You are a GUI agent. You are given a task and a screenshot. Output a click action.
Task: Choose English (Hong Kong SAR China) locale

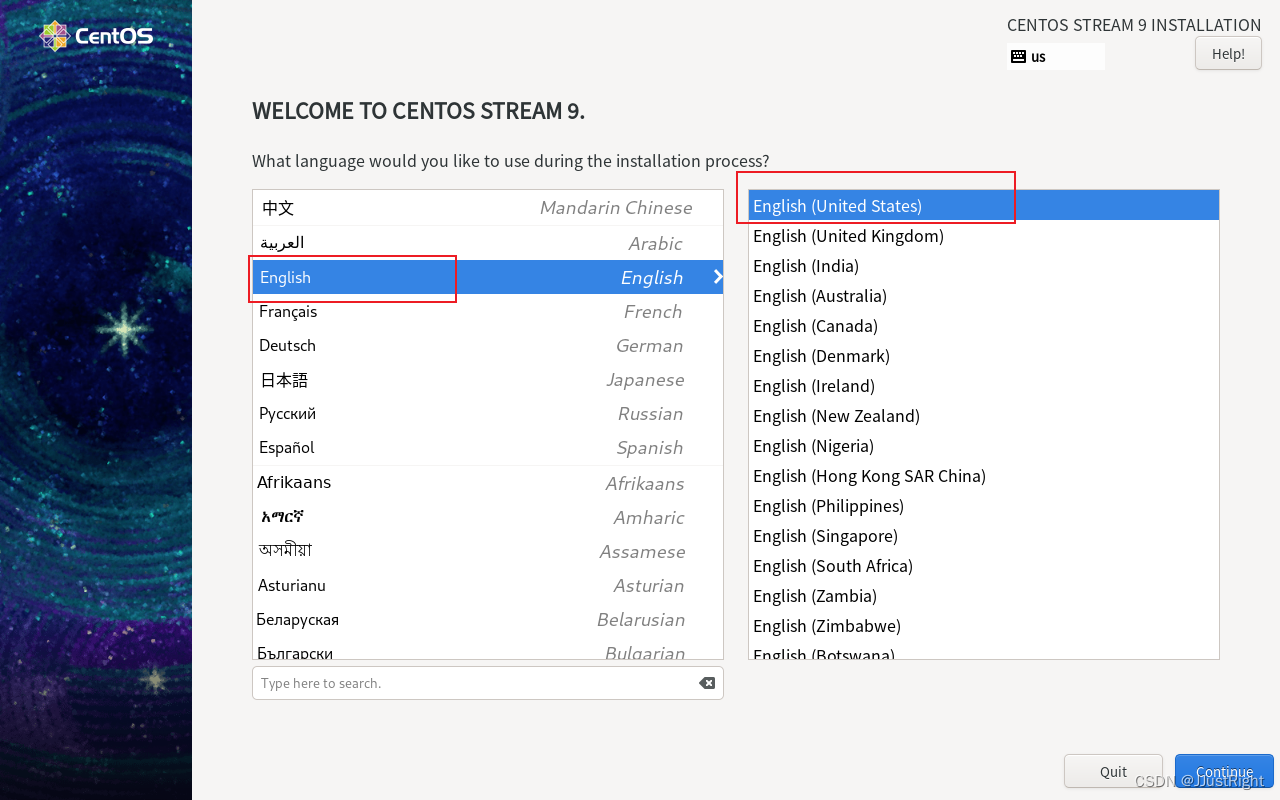click(x=984, y=475)
